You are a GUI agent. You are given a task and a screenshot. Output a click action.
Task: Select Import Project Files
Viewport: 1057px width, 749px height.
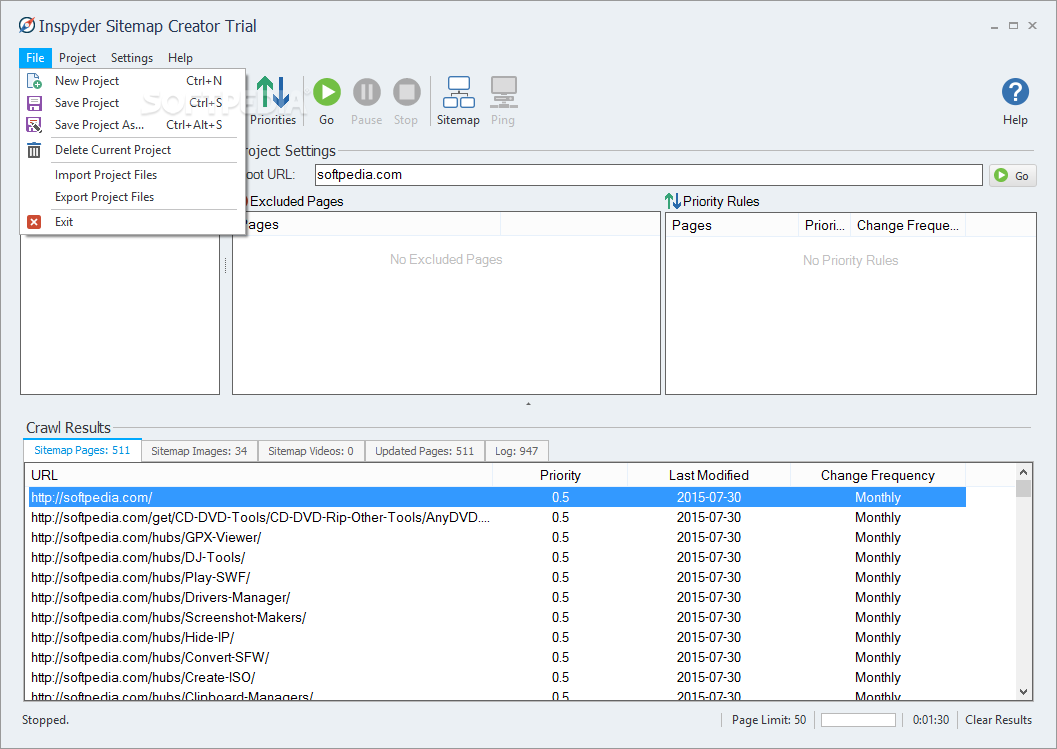(x=132, y=175)
